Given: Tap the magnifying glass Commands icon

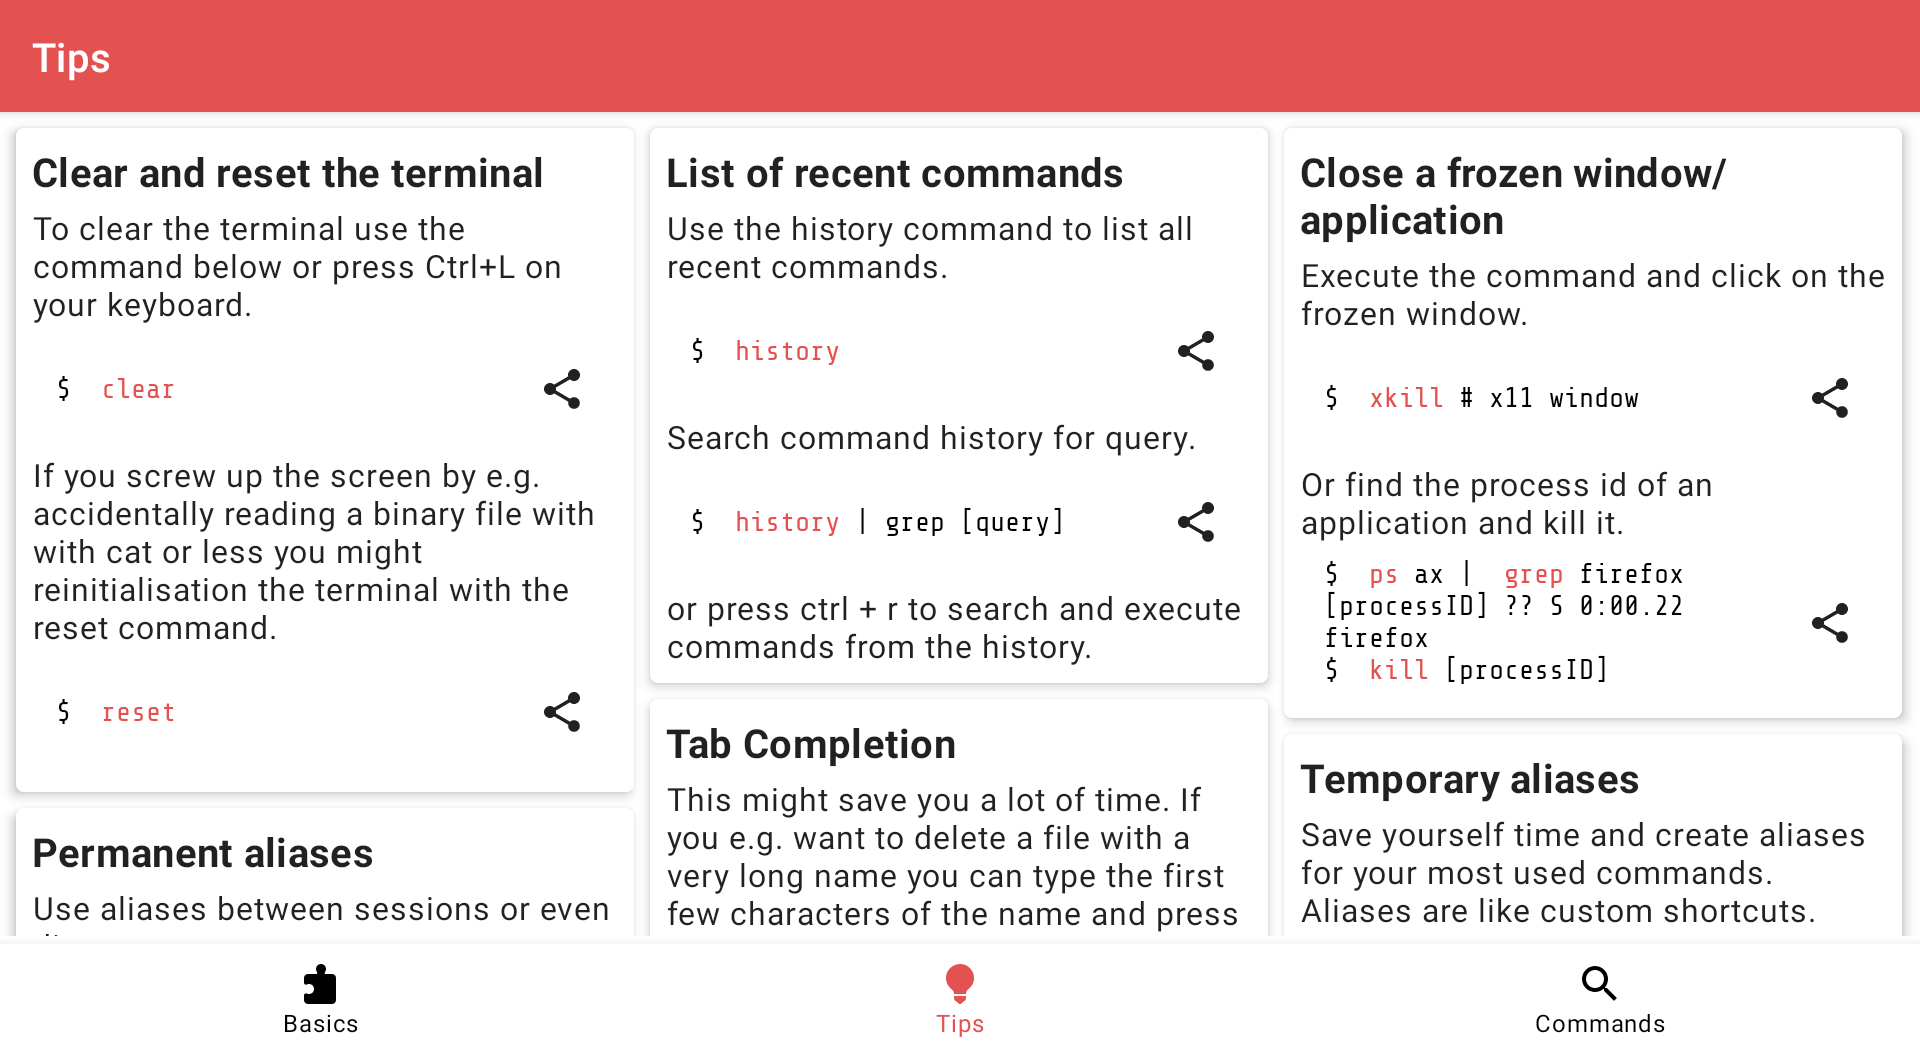Looking at the screenshot, I should (1599, 984).
